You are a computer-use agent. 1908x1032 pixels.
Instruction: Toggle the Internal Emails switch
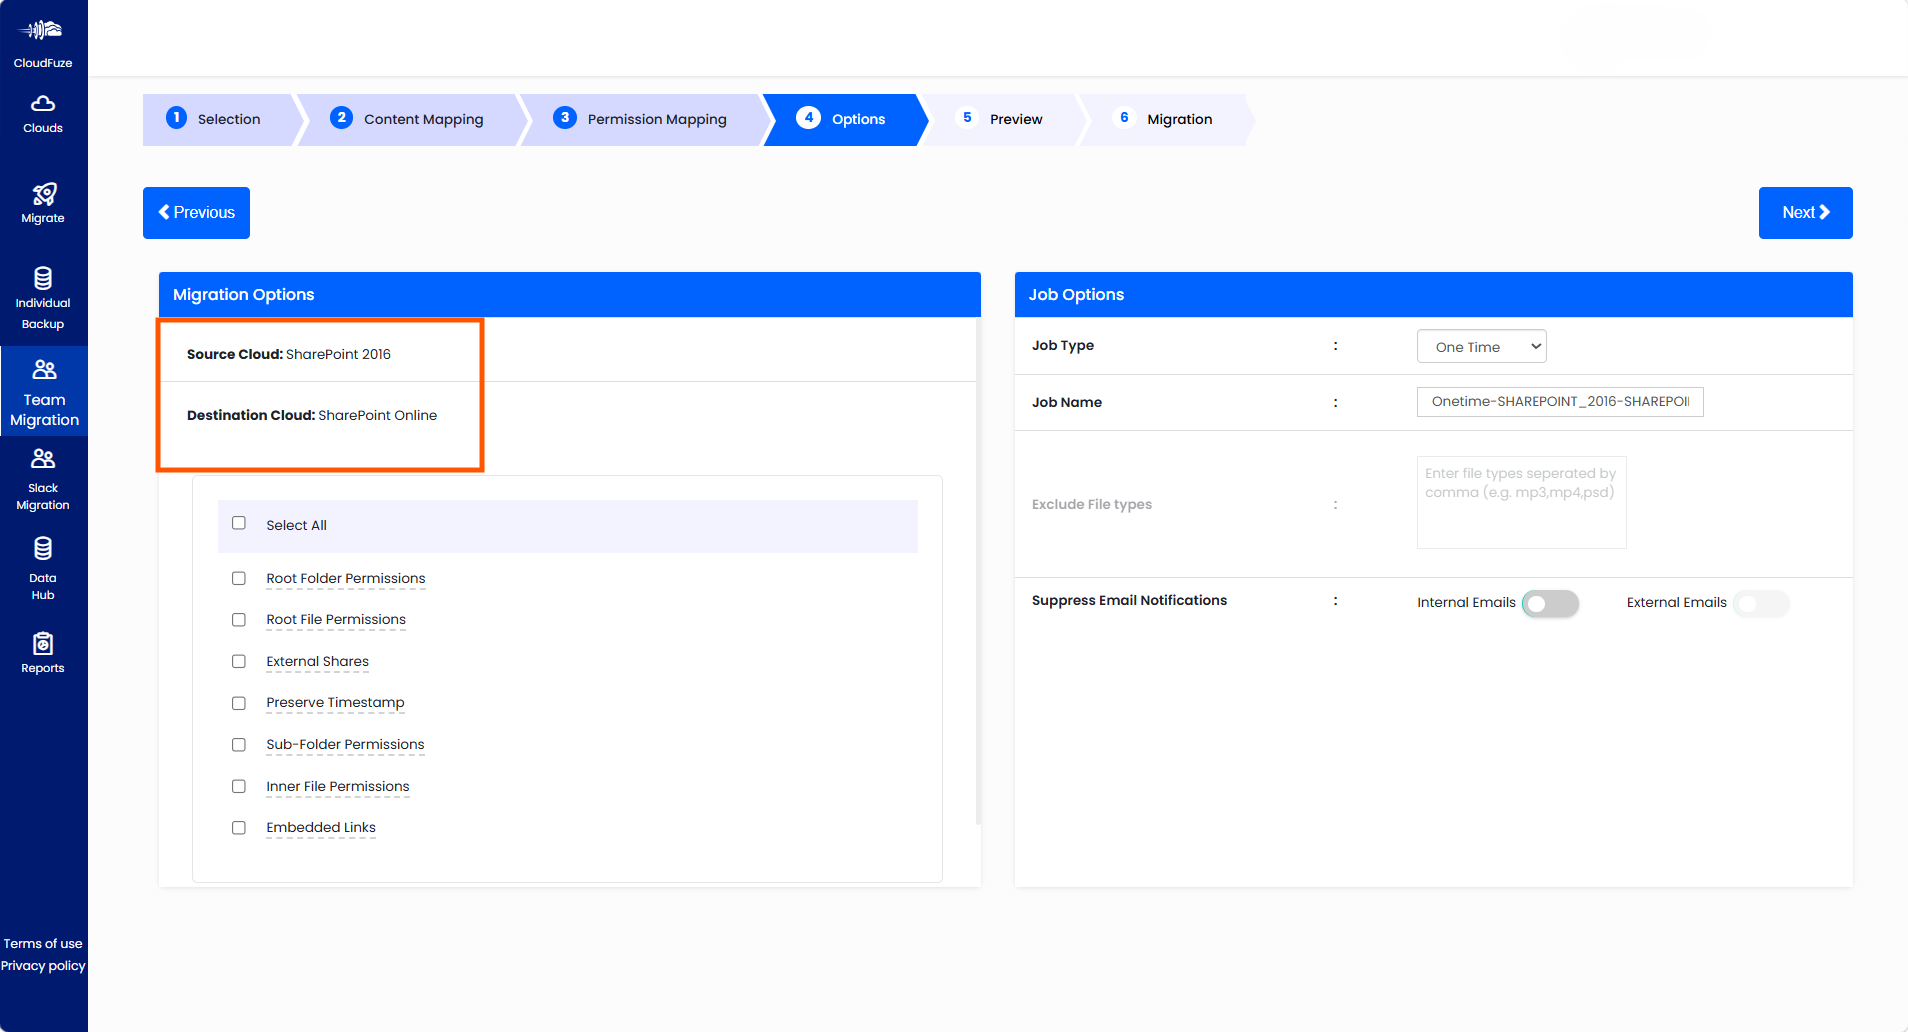(1550, 603)
